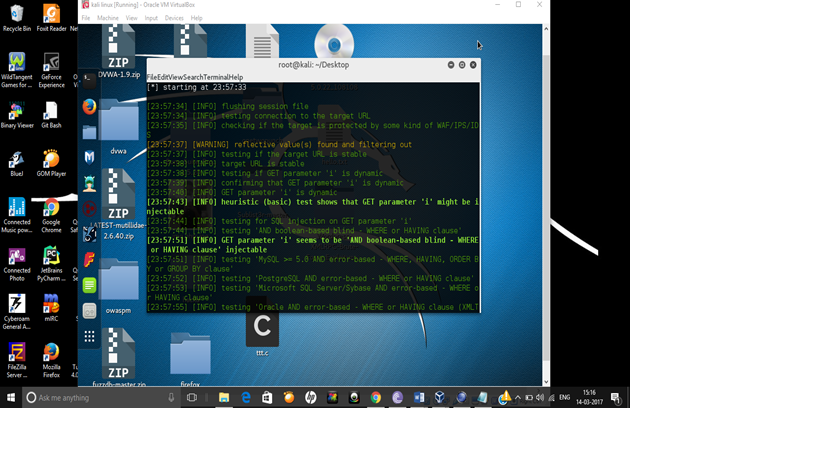This screenshot has height=460, width=819.
Task: Select the dvwa folder on Kali desktop
Action: [119, 127]
